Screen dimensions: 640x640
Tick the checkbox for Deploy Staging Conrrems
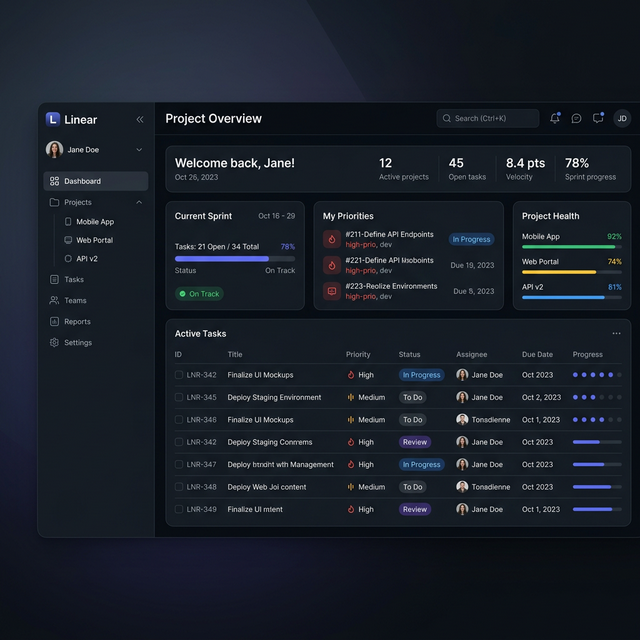[179, 442]
